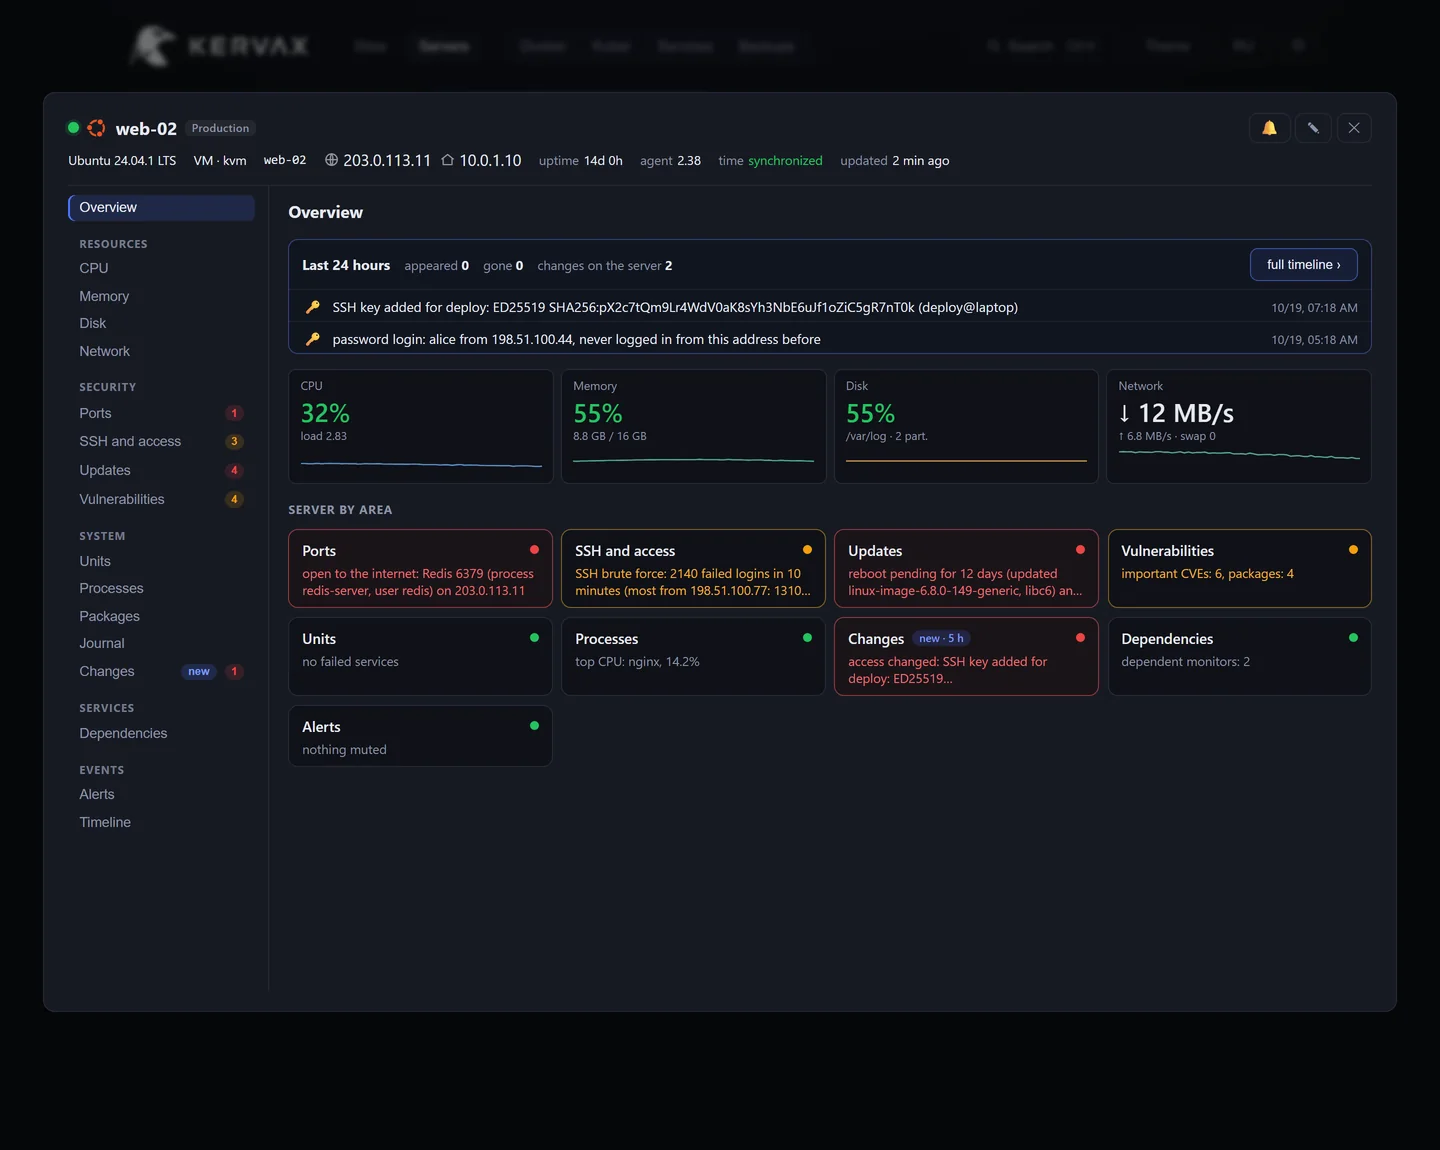Viewport: 1440px width, 1150px height.
Task: Go to Disk in the sidebar
Action: pos(161,323)
